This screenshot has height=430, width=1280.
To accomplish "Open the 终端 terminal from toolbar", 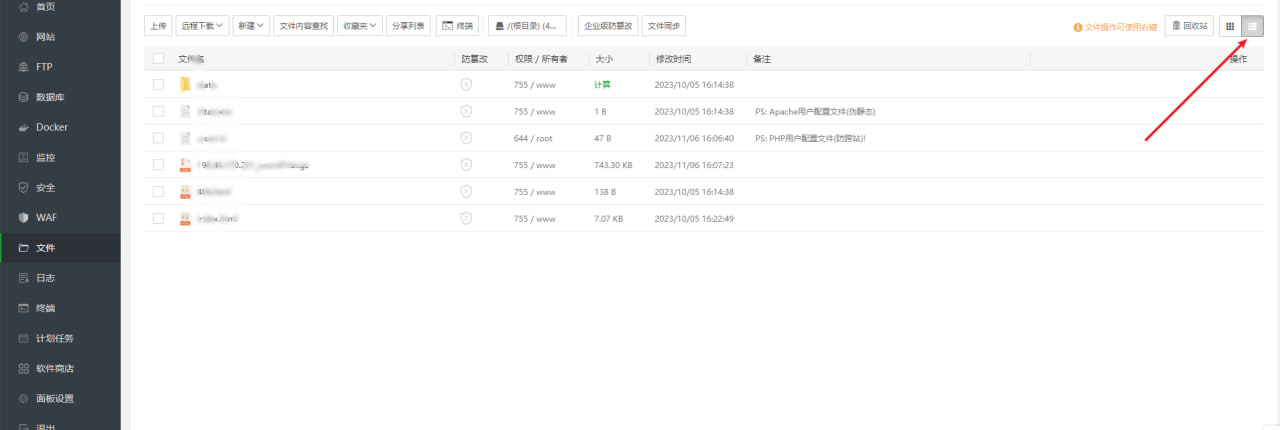I will (458, 26).
